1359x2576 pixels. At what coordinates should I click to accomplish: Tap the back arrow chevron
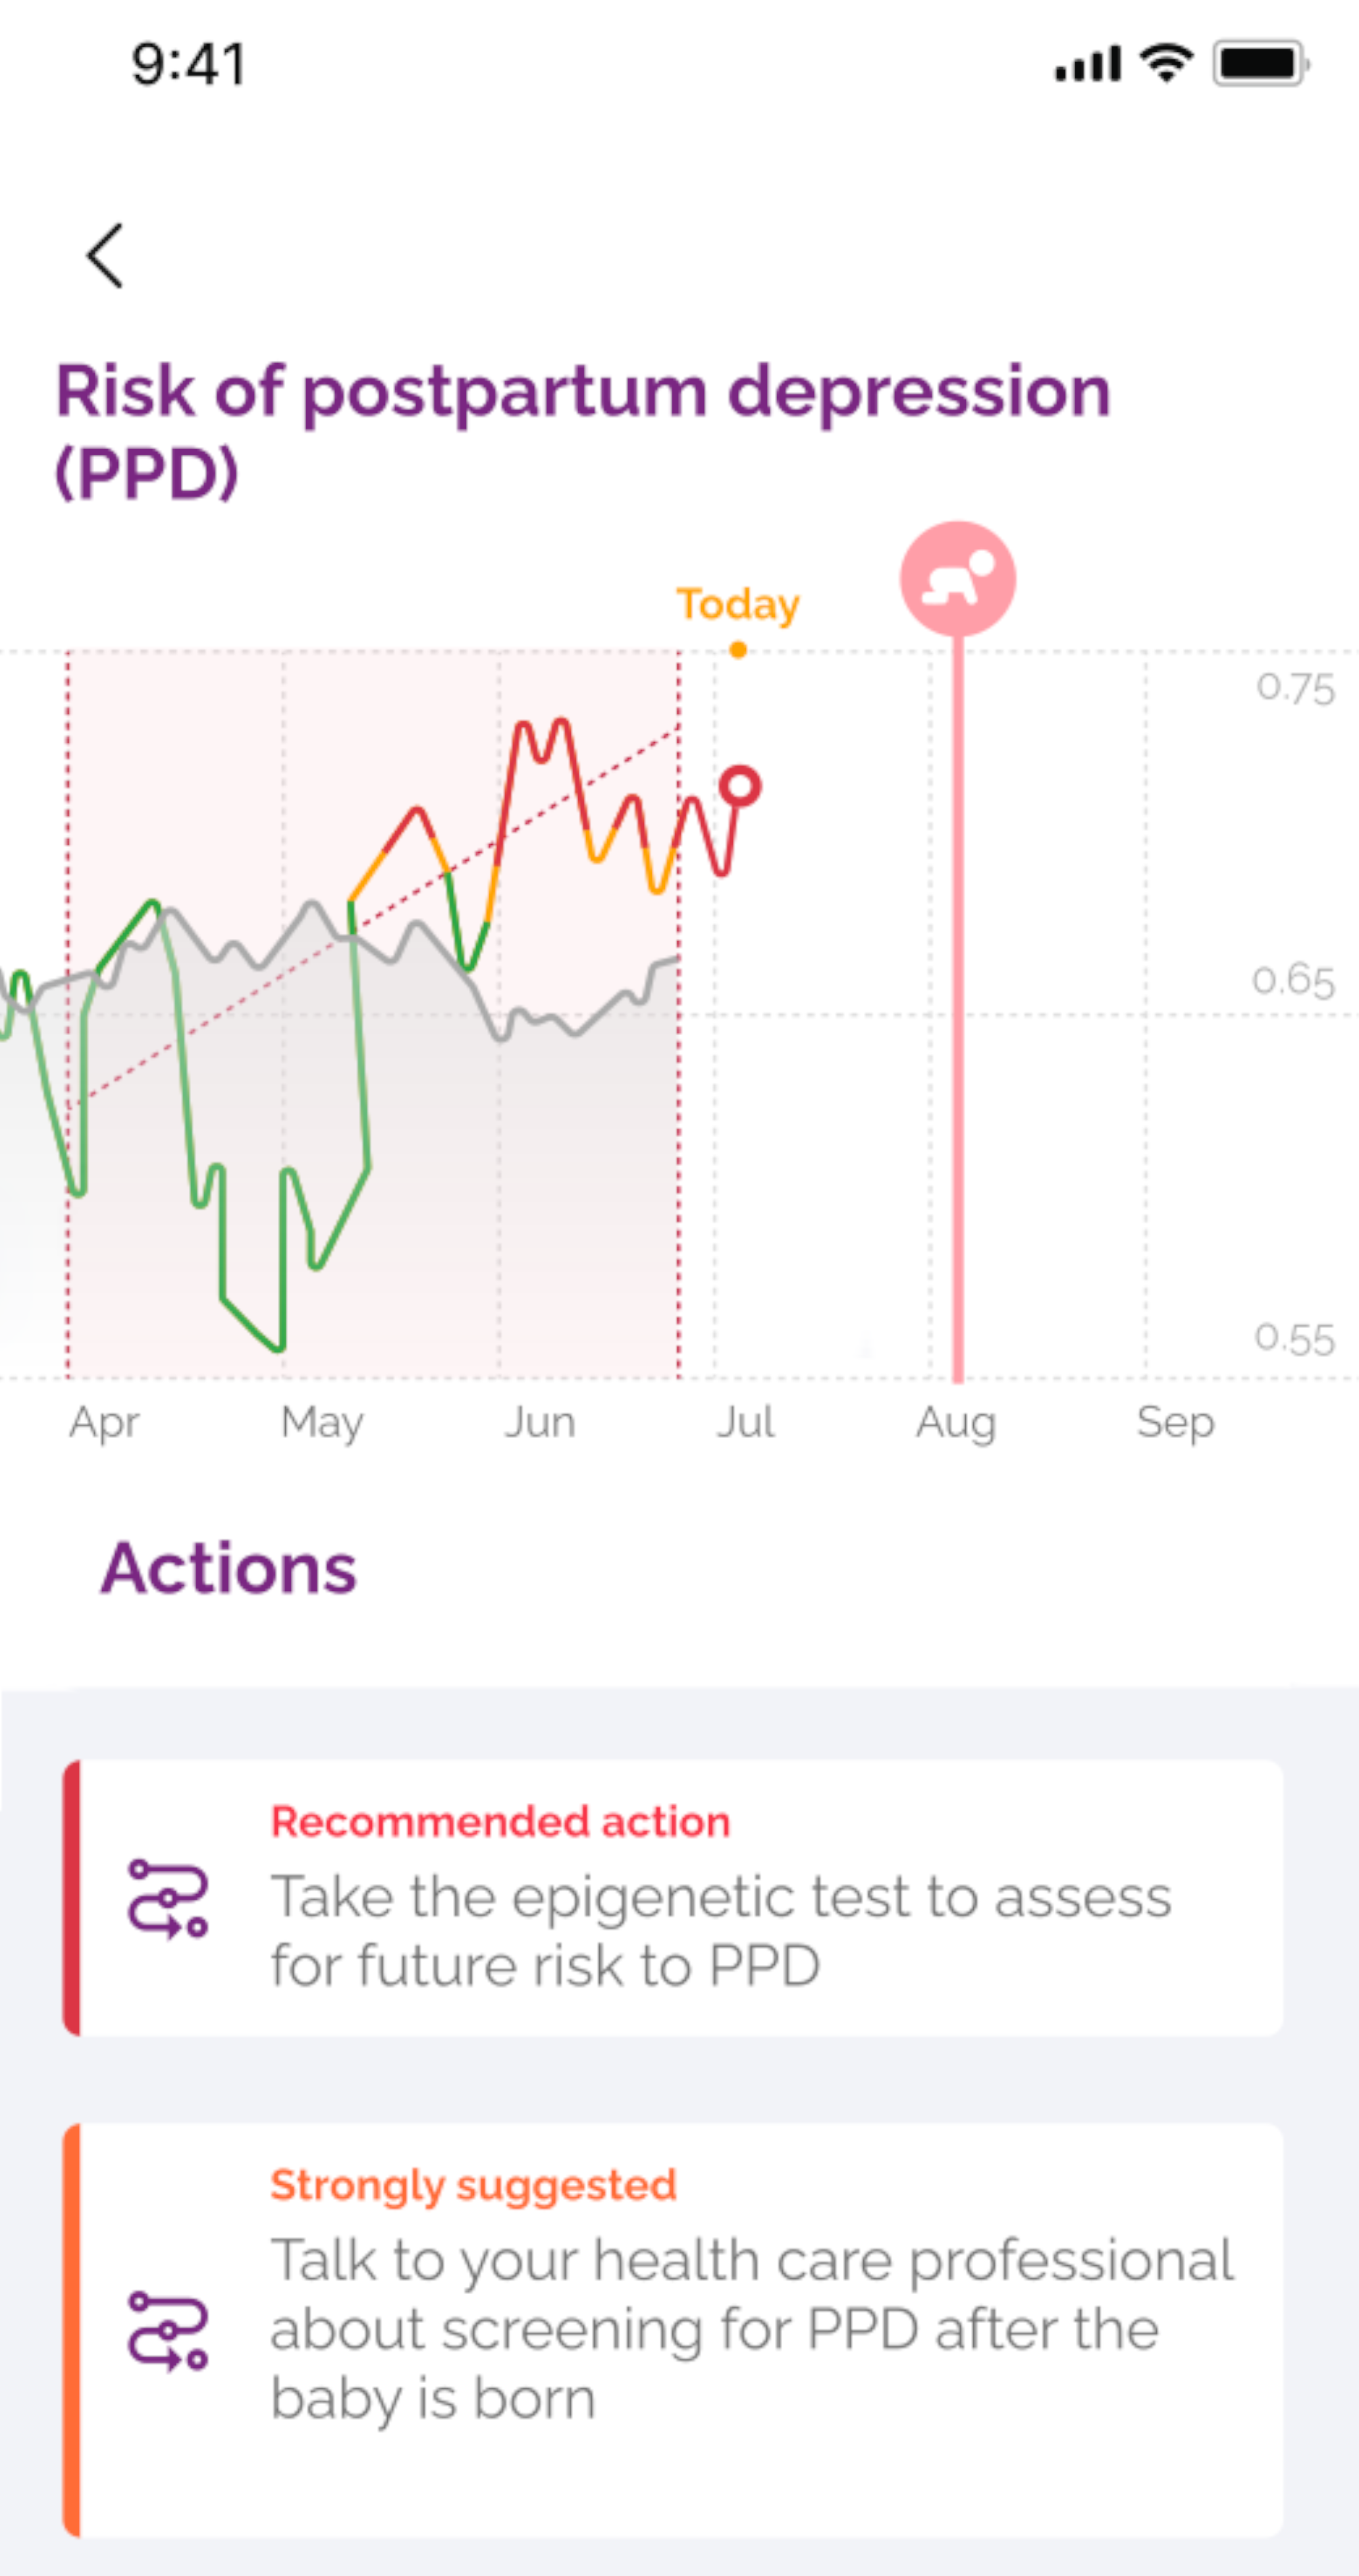tap(105, 256)
